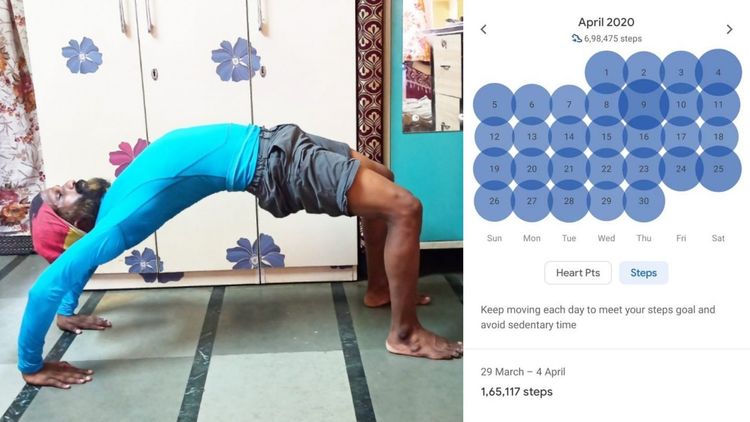Open day 4 step circle
750x422 pixels.
pos(718,72)
